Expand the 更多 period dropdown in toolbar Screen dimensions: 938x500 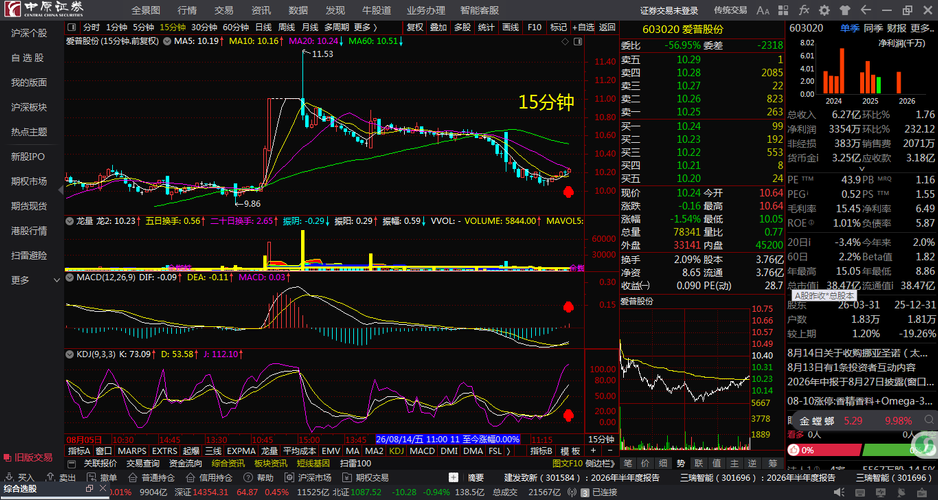point(366,27)
